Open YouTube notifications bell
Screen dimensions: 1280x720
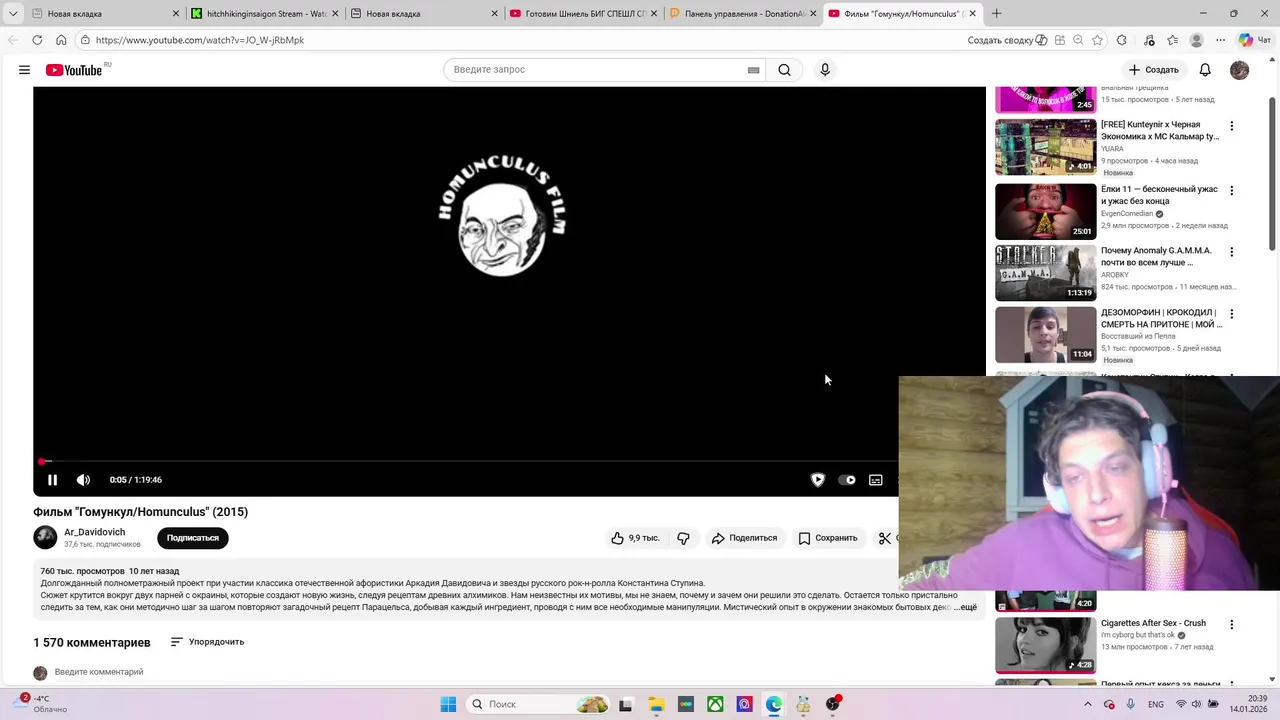tap(1205, 70)
